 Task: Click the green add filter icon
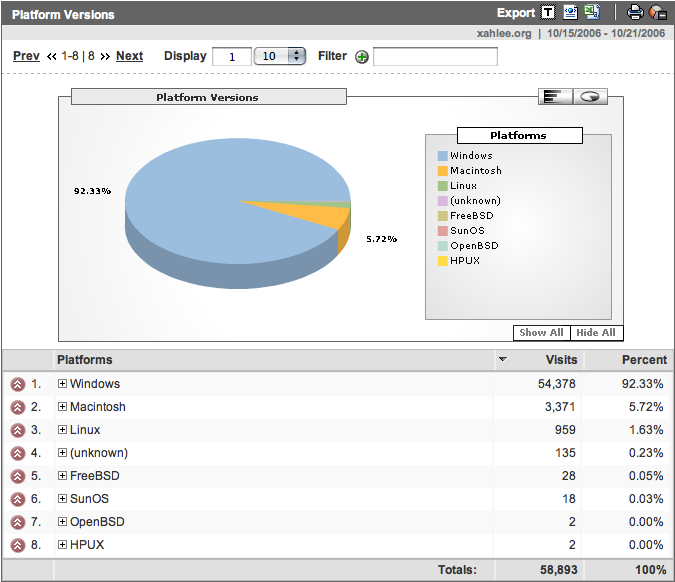pos(362,57)
